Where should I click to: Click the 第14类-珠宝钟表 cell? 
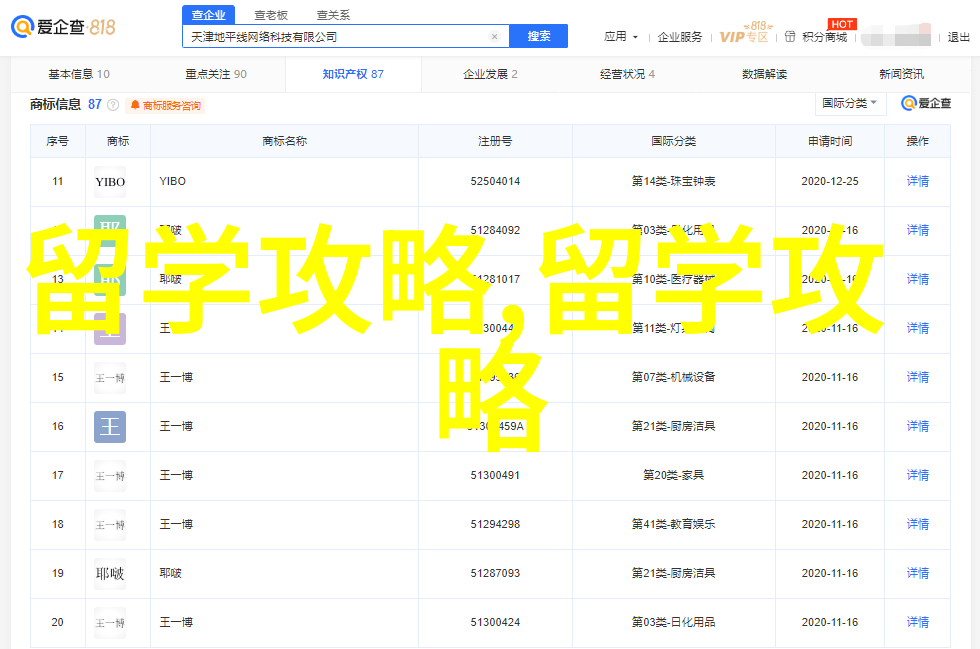coord(673,181)
